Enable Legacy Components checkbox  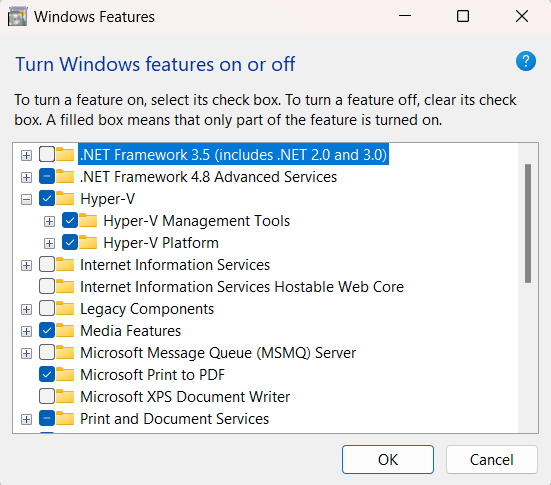pyautogui.click(x=47, y=309)
